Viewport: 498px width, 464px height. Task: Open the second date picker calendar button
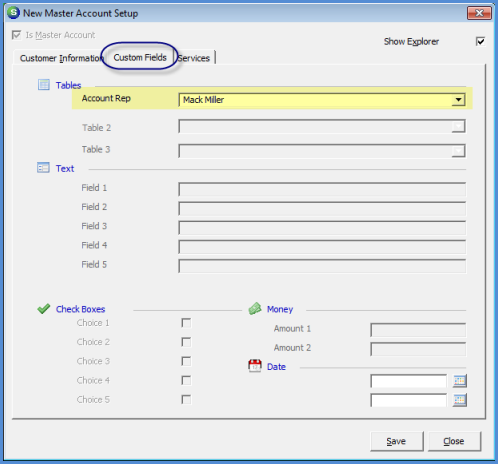(460, 400)
